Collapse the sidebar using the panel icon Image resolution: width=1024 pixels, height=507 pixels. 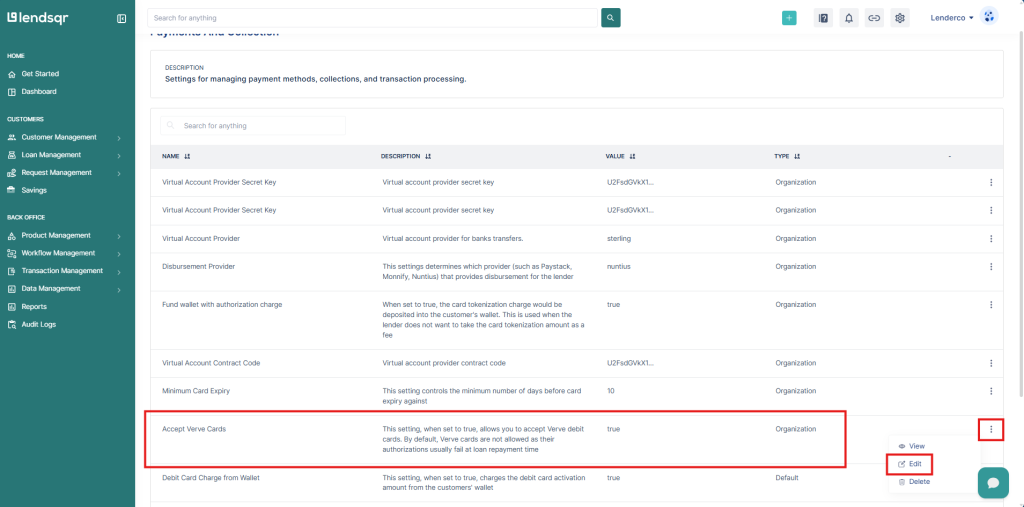121,18
